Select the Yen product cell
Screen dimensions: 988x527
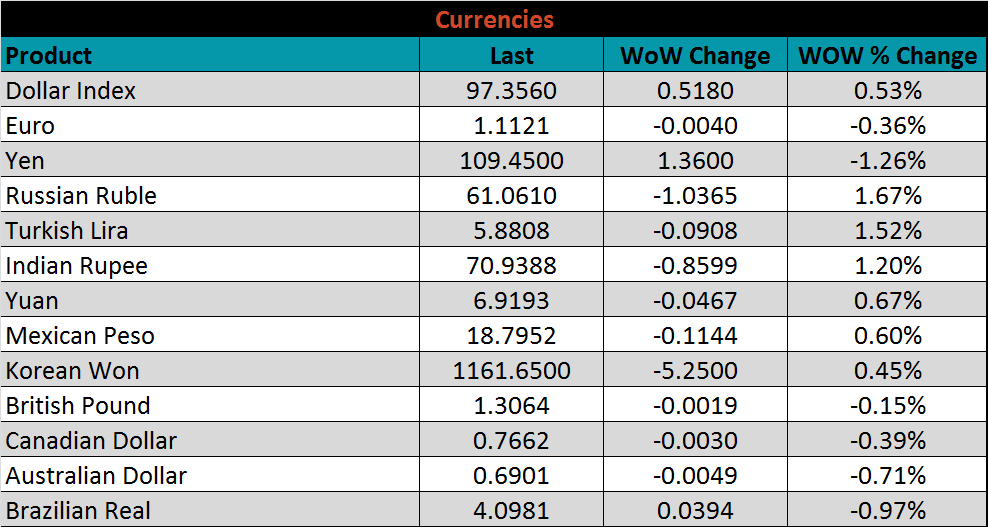click(25, 161)
